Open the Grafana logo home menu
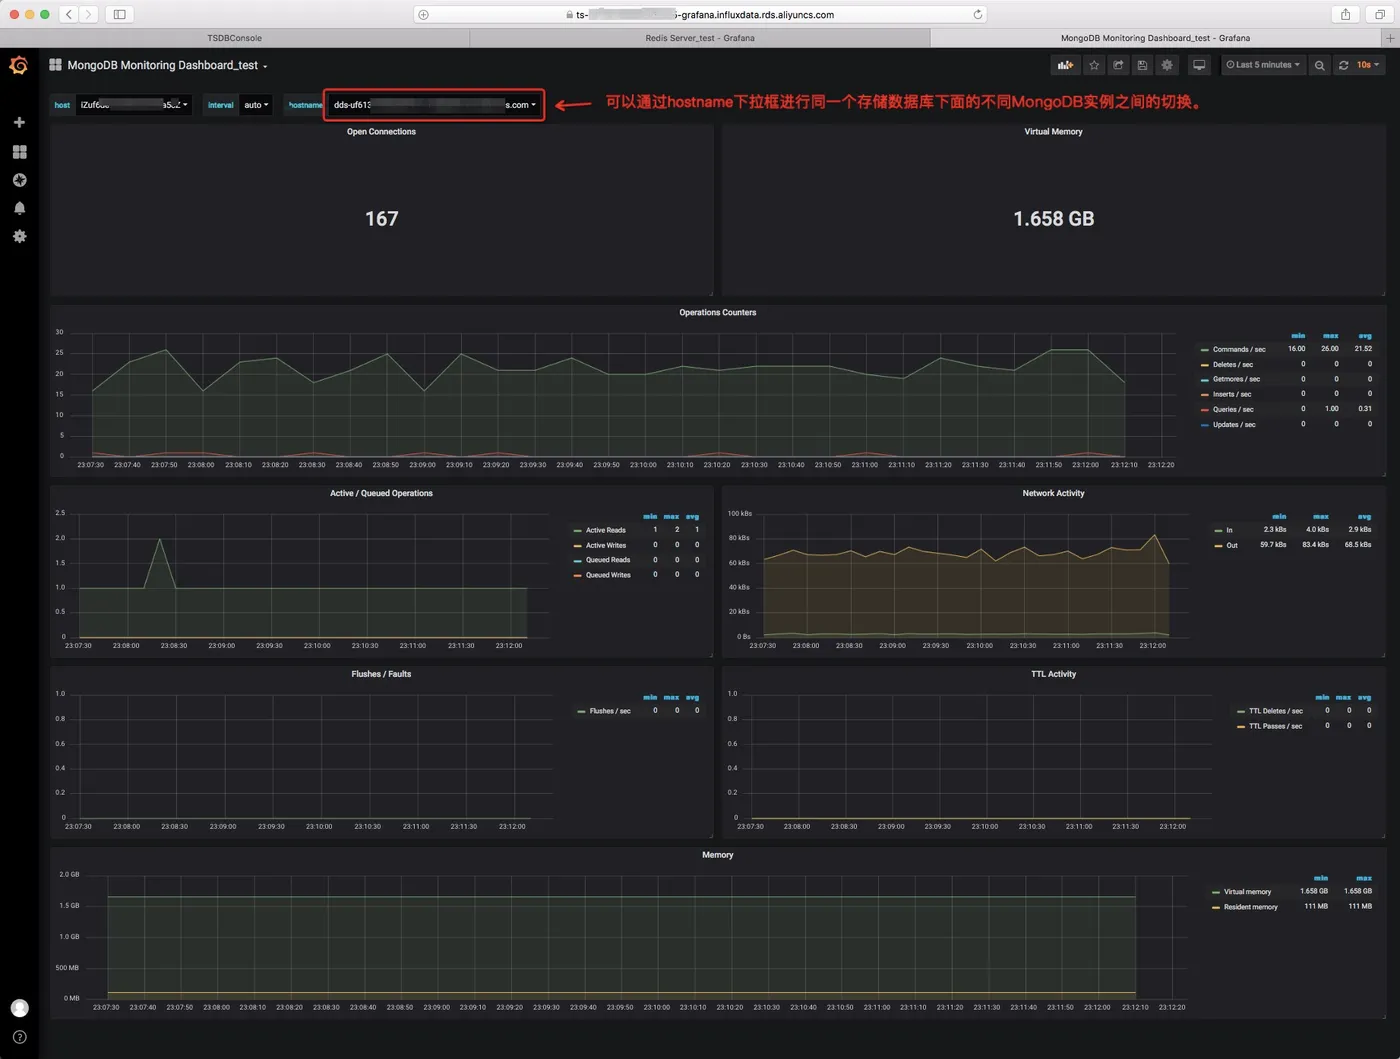This screenshot has height=1059, width=1400. pyautogui.click(x=19, y=65)
